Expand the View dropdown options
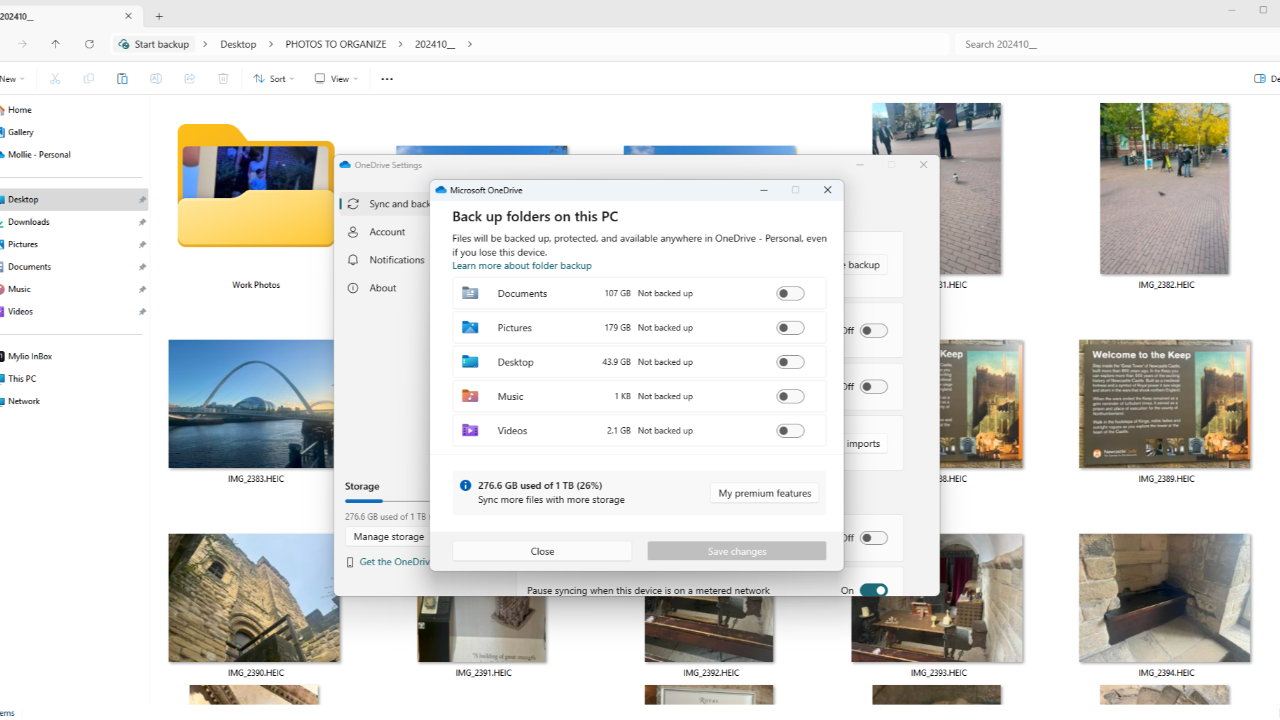 pos(334,79)
